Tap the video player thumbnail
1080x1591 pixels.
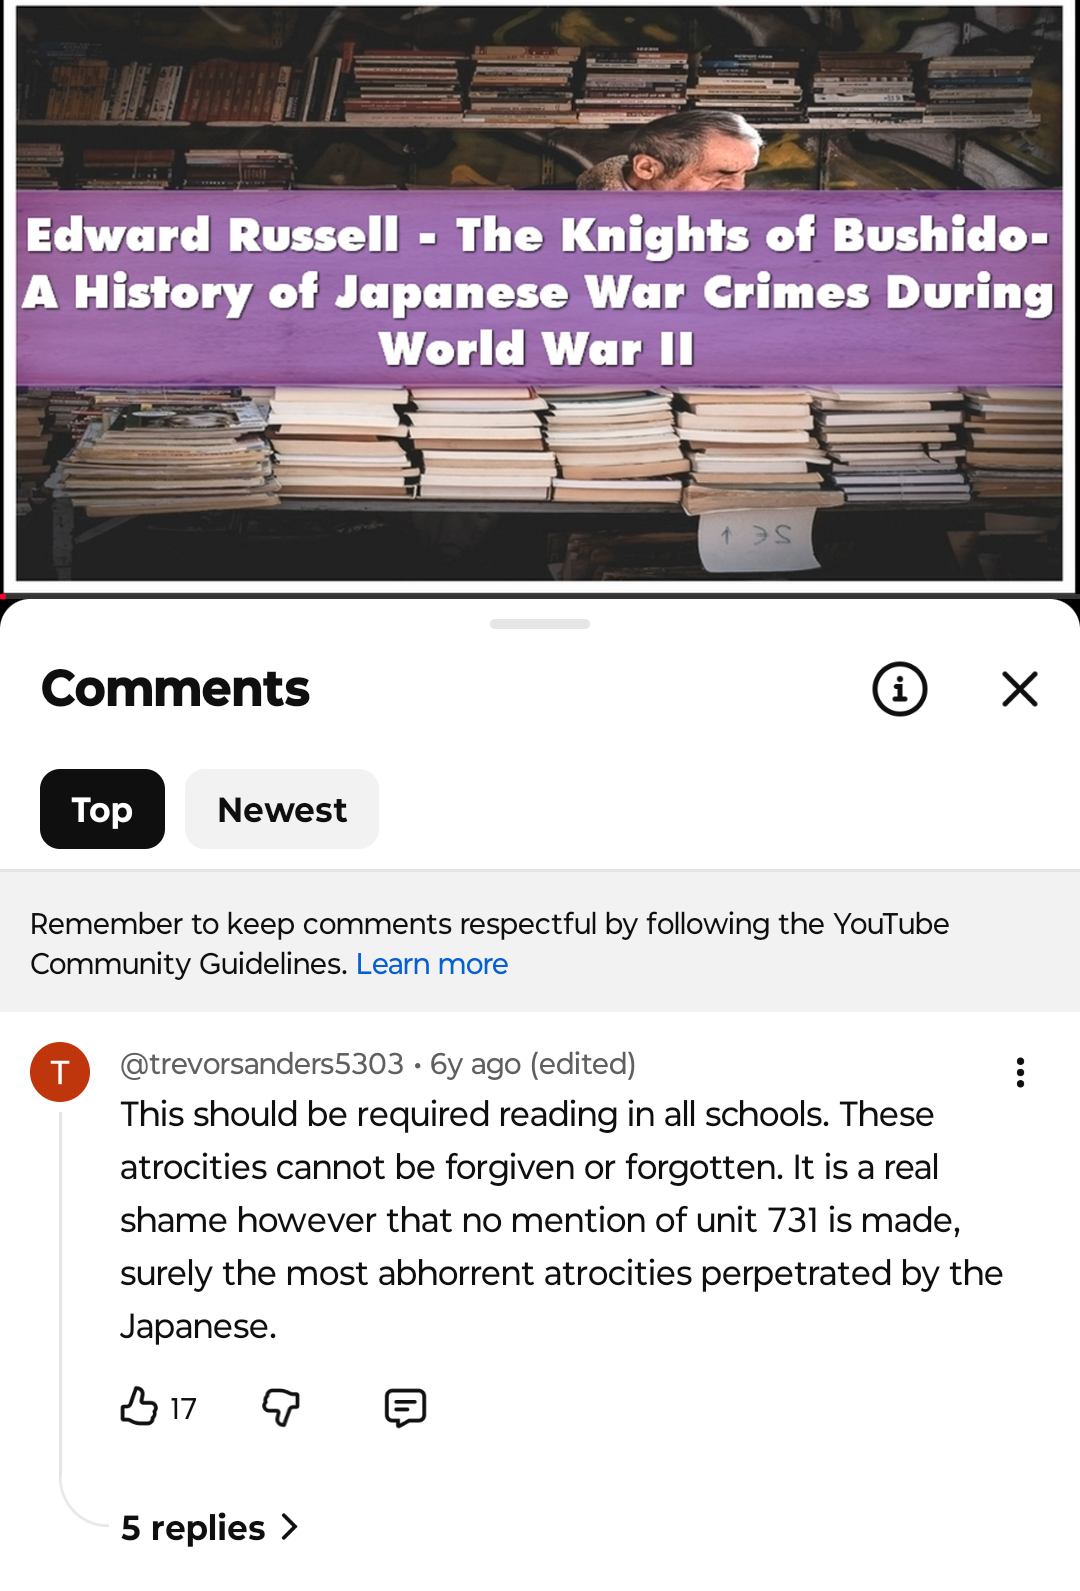tap(540, 295)
